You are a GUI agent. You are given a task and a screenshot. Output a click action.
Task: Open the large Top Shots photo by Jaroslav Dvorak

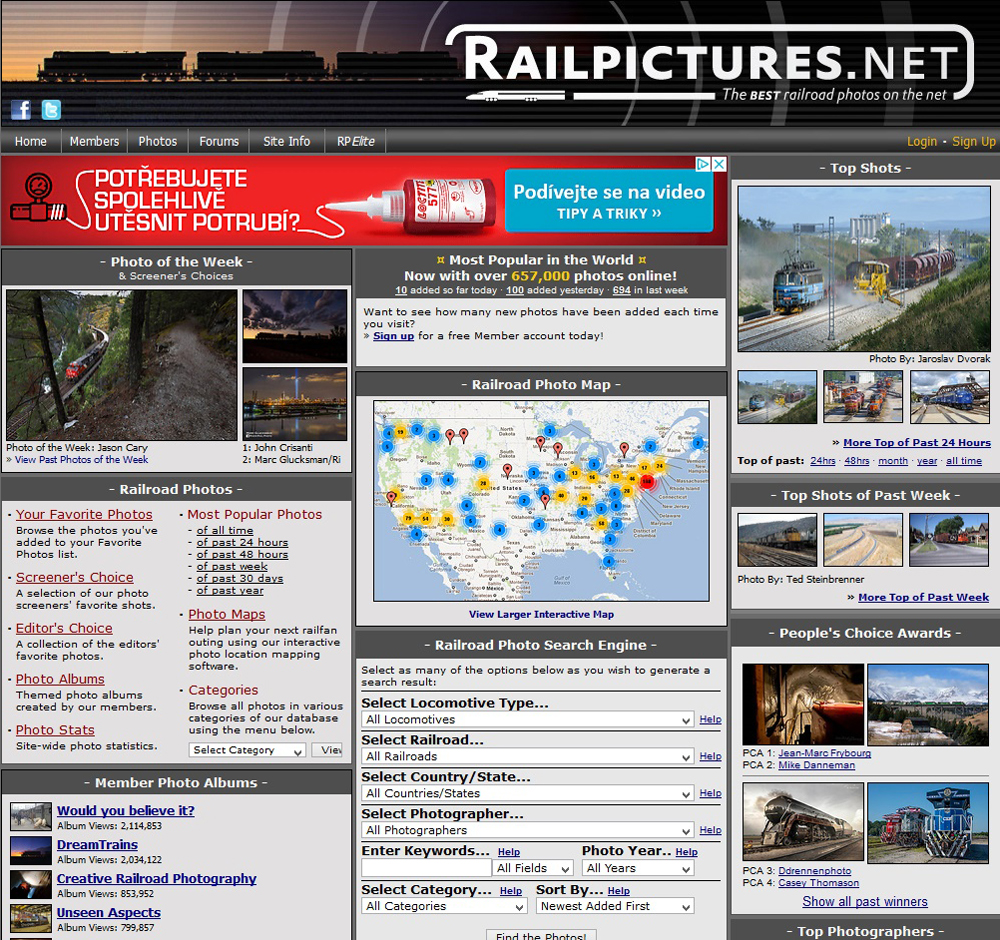[864, 268]
